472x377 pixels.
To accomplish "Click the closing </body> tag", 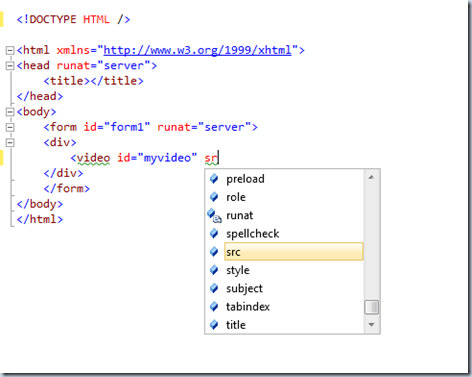I will pos(40,204).
